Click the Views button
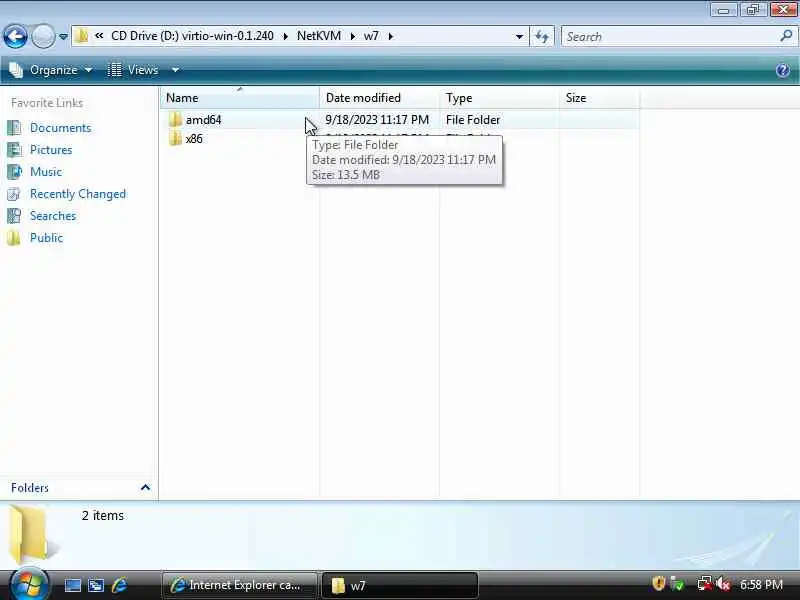The image size is (800, 600). click(x=133, y=70)
